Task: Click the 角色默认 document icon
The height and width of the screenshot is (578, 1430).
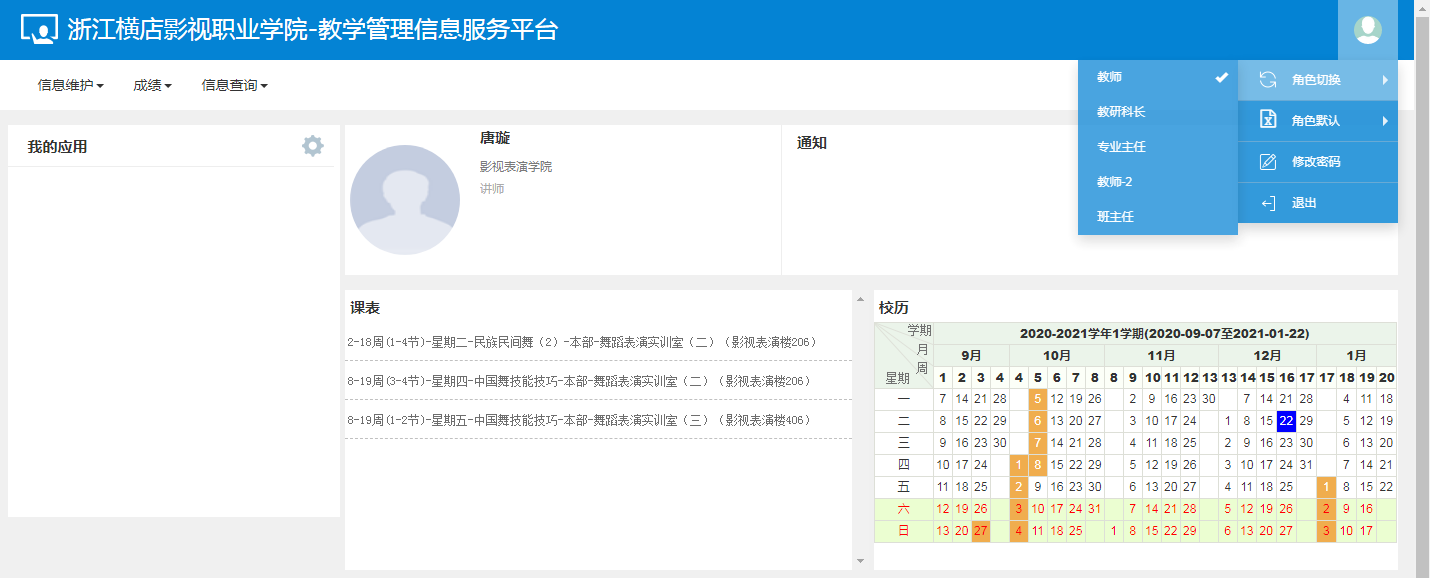Action: (x=1268, y=121)
